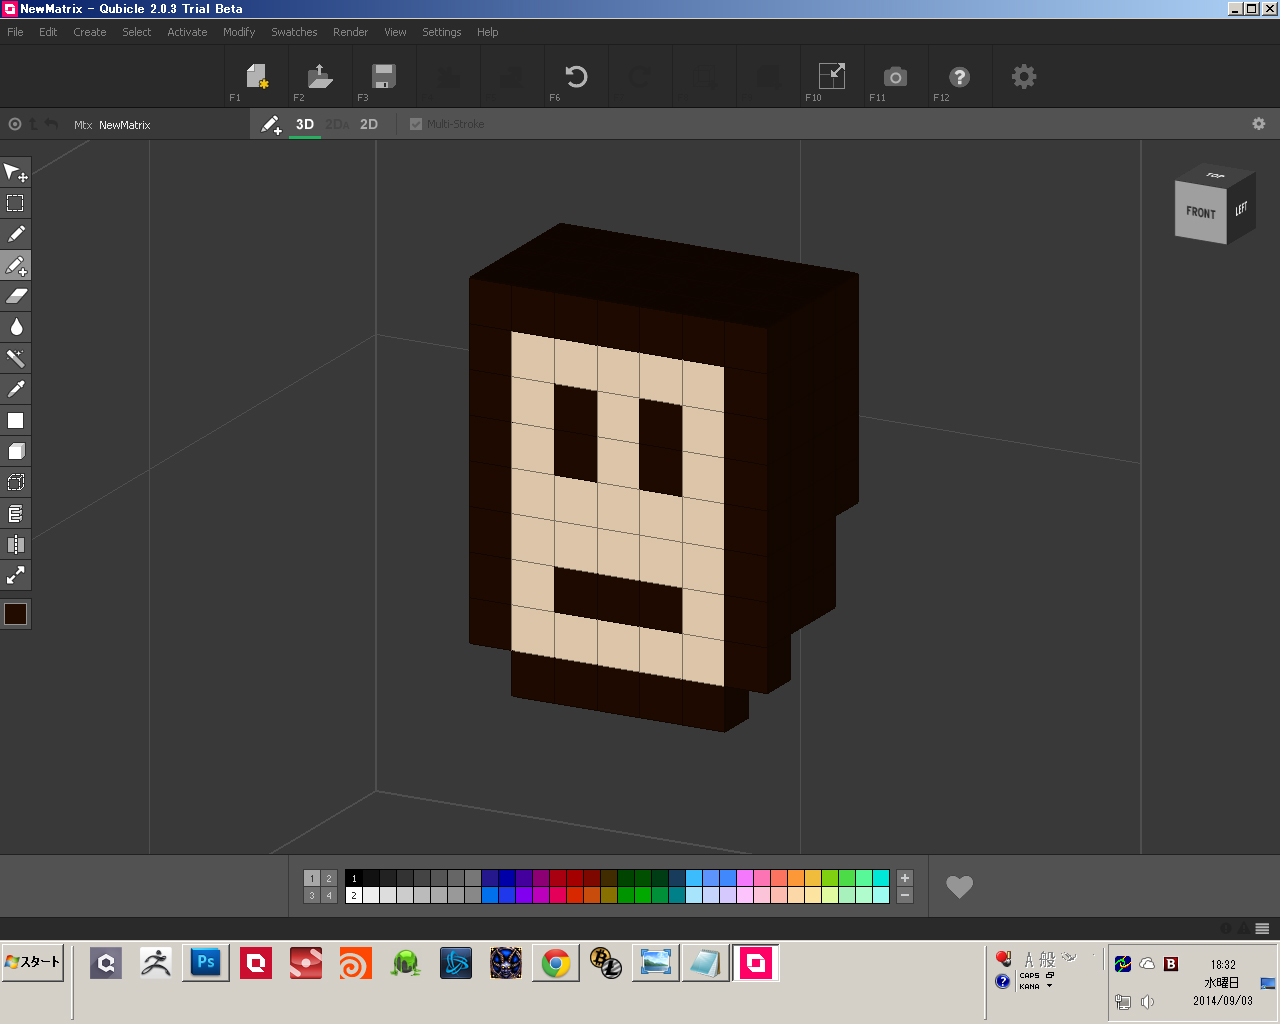Click the rotate/undo arrow icon labeled F6
This screenshot has height=1024, width=1280.
(x=576, y=77)
